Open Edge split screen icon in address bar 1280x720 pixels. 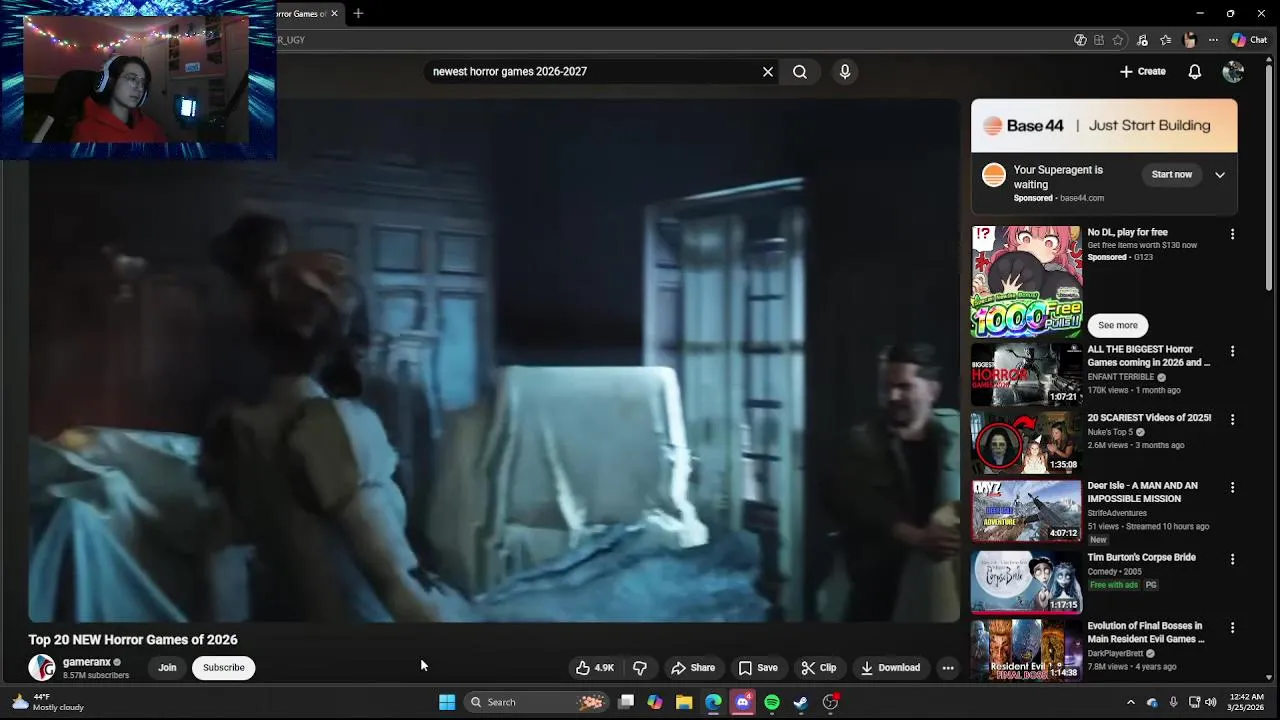pyautogui.click(x=1099, y=40)
